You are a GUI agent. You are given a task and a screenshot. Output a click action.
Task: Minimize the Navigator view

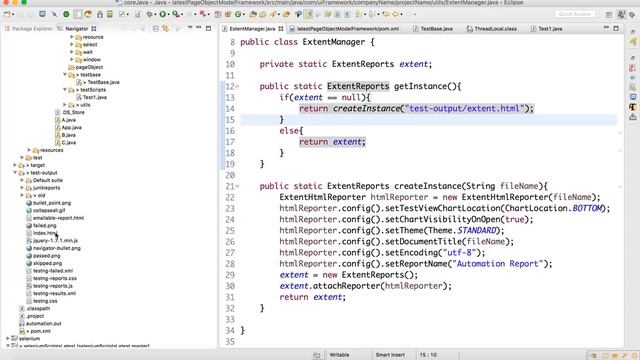coord(199,28)
